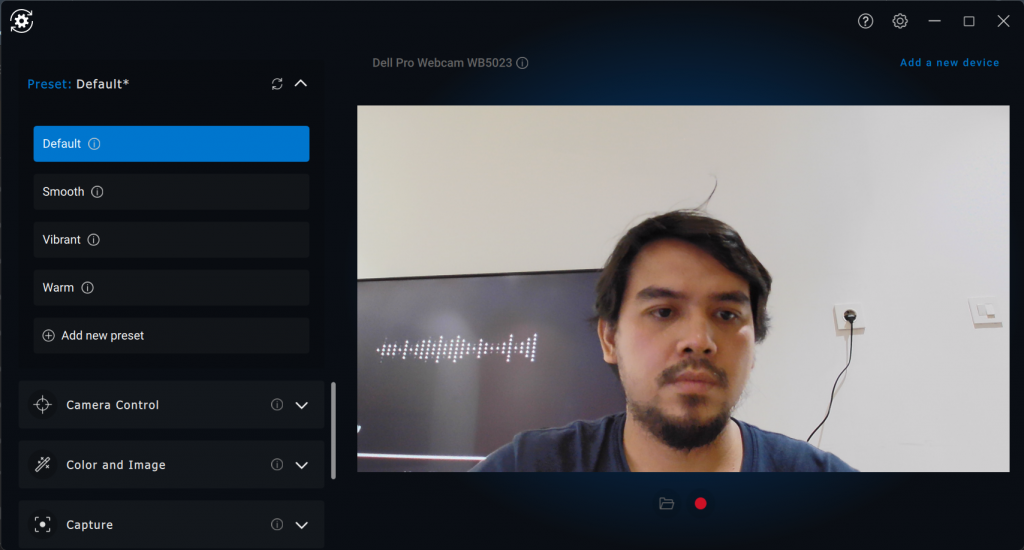The image size is (1024, 550).
Task: Click the plus icon for new preset
Action: click(48, 336)
